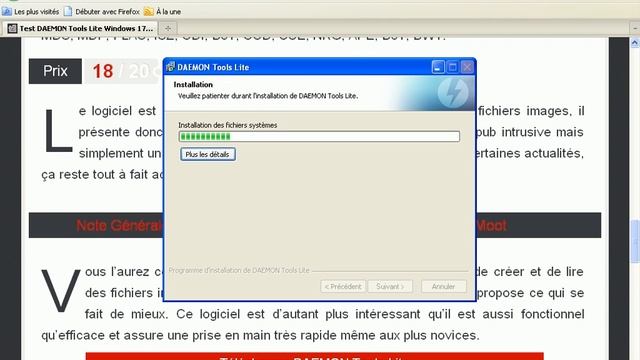This screenshot has width=640, height=360.
Task: Click the DAEMON Tools Lite maximize button
Action: (x=453, y=67)
